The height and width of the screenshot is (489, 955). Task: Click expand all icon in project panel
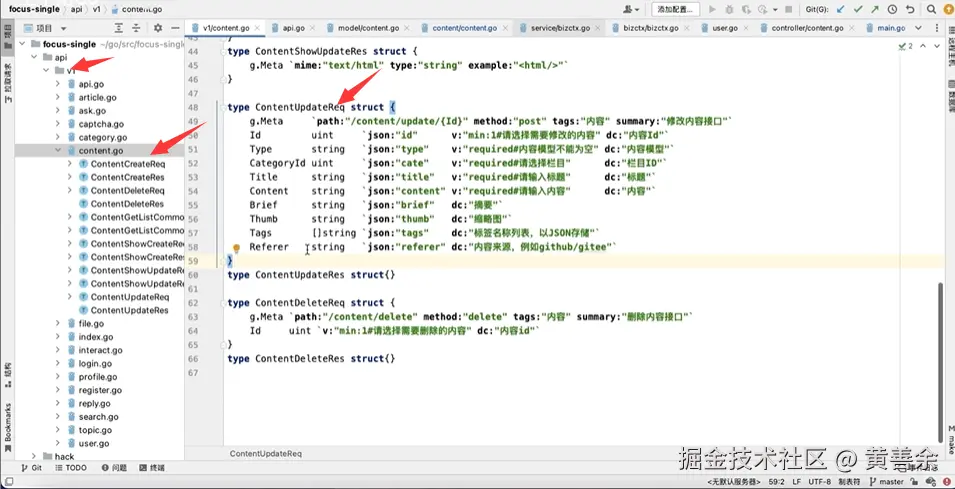(119, 28)
